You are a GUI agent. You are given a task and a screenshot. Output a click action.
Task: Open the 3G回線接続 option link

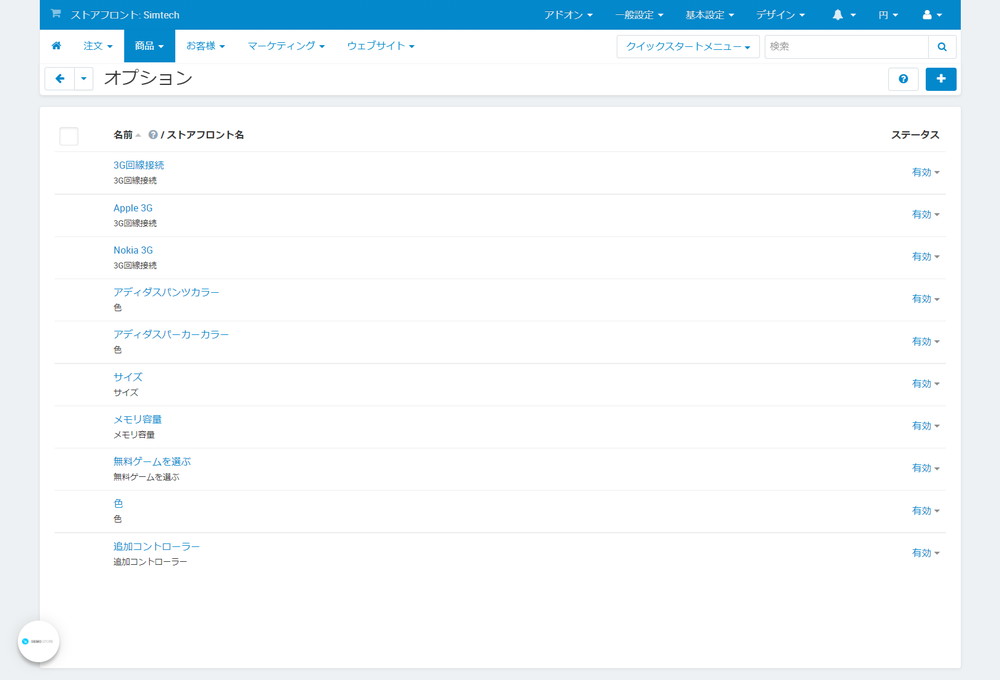(x=138, y=165)
